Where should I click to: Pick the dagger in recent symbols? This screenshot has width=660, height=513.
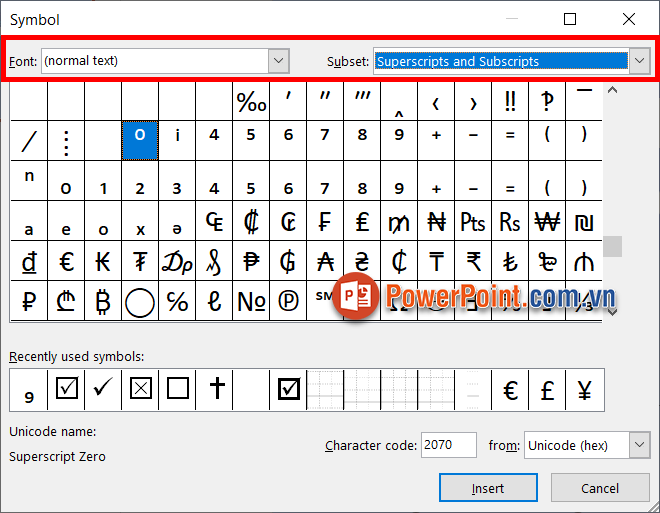[214, 390]
